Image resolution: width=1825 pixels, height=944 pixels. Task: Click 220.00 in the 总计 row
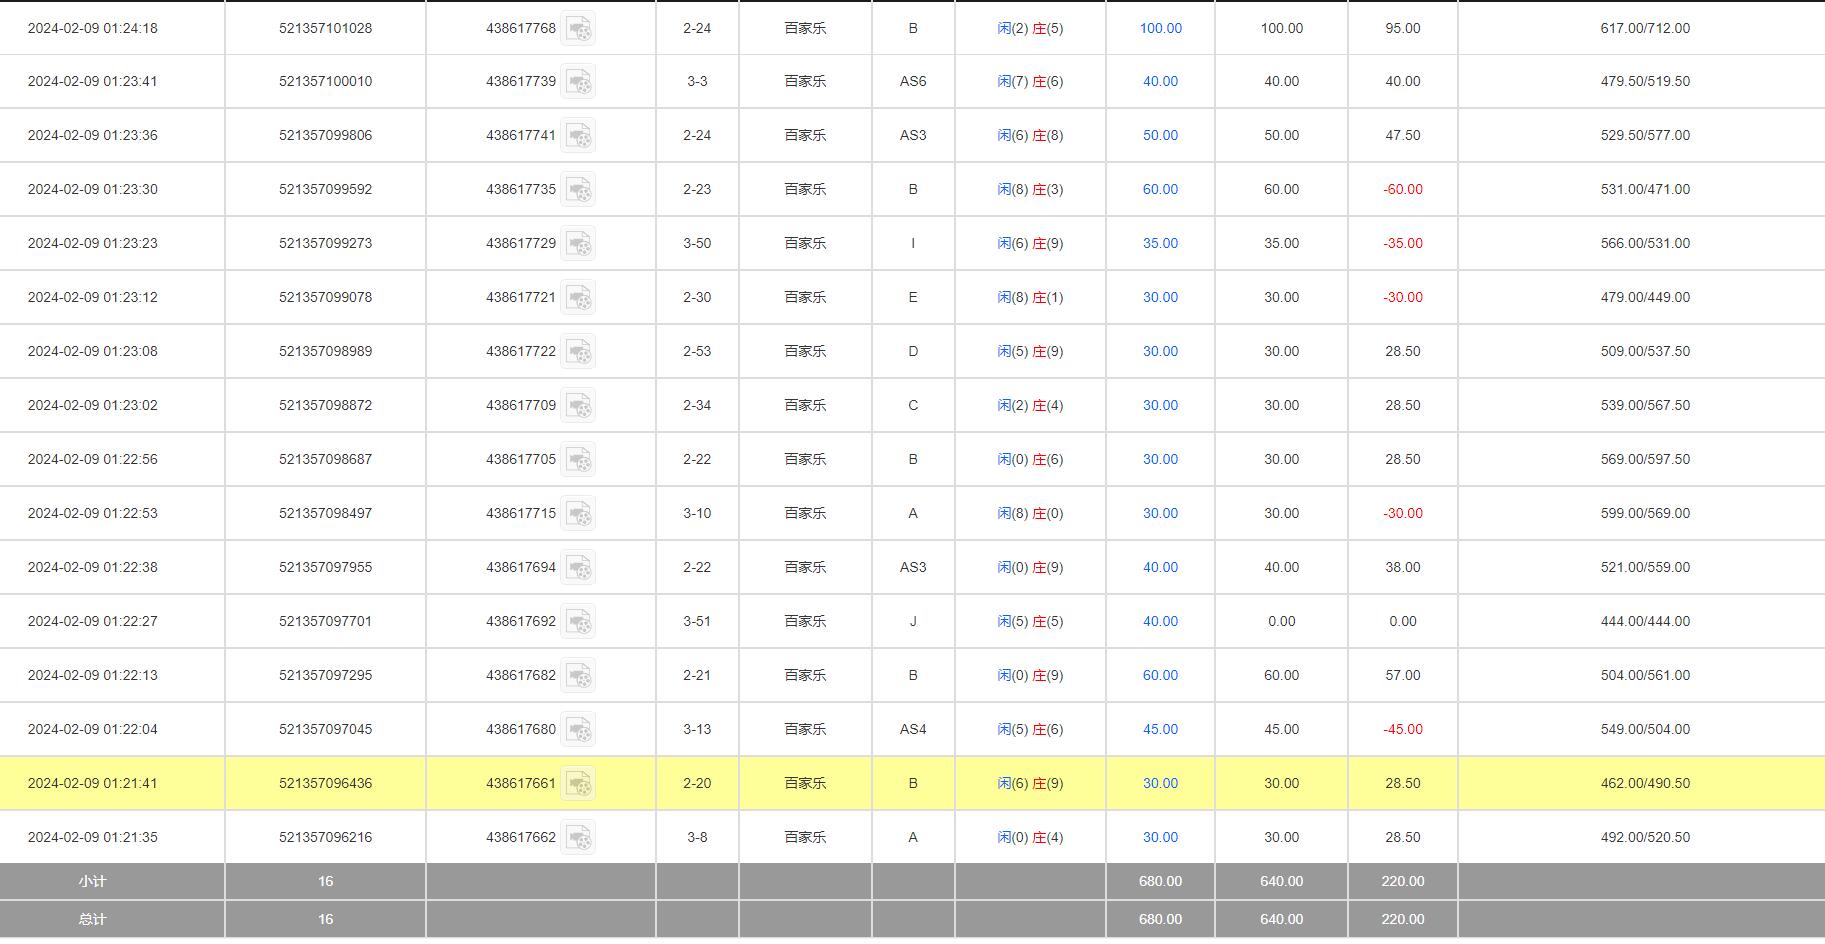(1403, 919)
